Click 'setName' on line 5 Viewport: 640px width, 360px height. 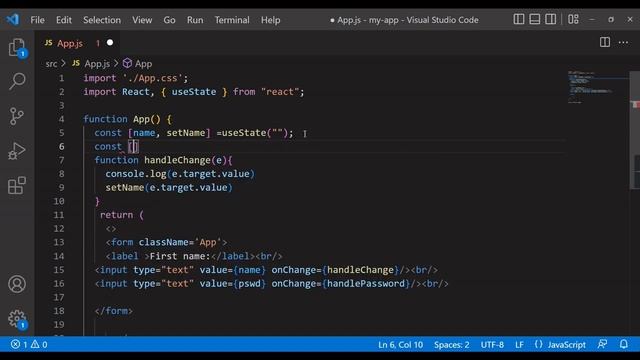(x=186, y=133)
